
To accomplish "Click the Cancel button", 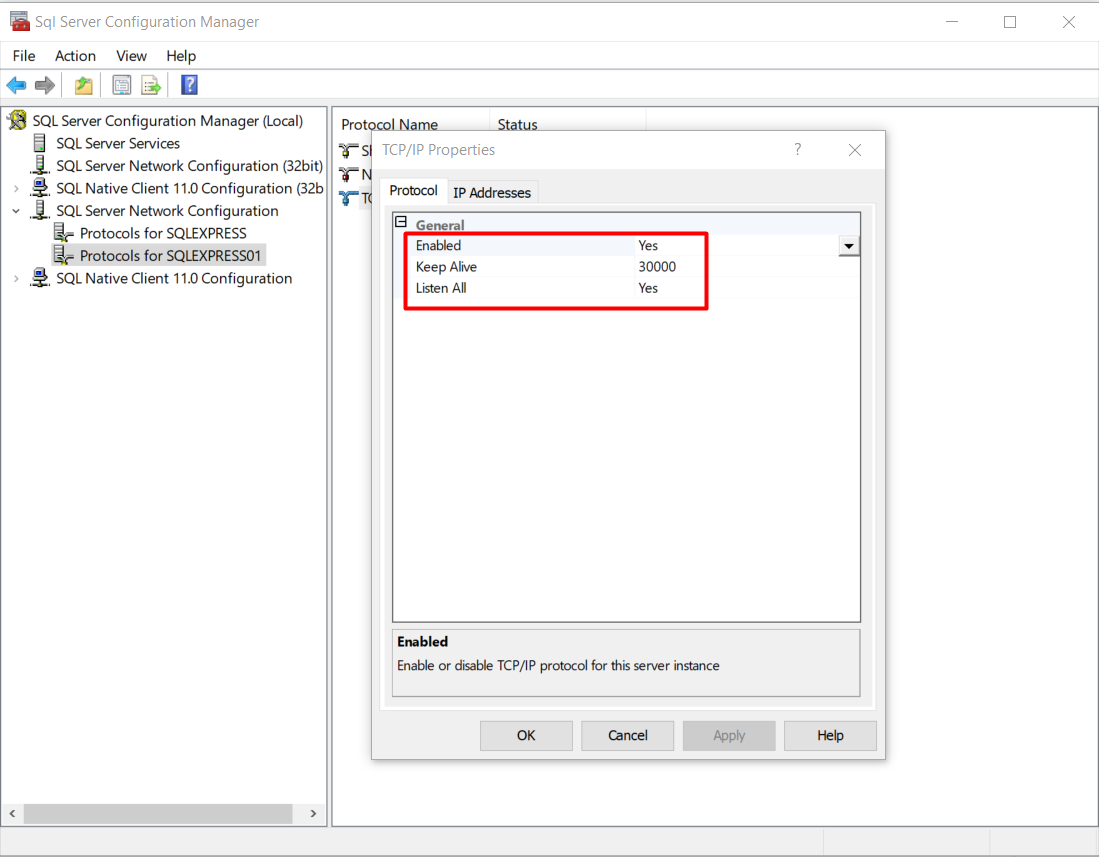I will tap(627, 735).
